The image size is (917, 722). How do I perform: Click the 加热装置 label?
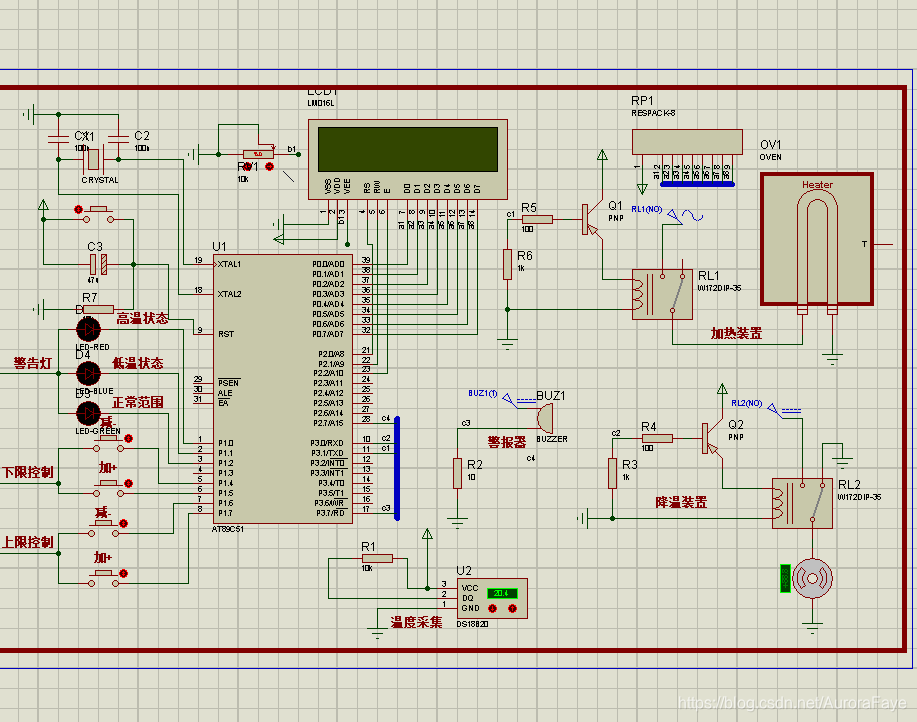(736, 333)
